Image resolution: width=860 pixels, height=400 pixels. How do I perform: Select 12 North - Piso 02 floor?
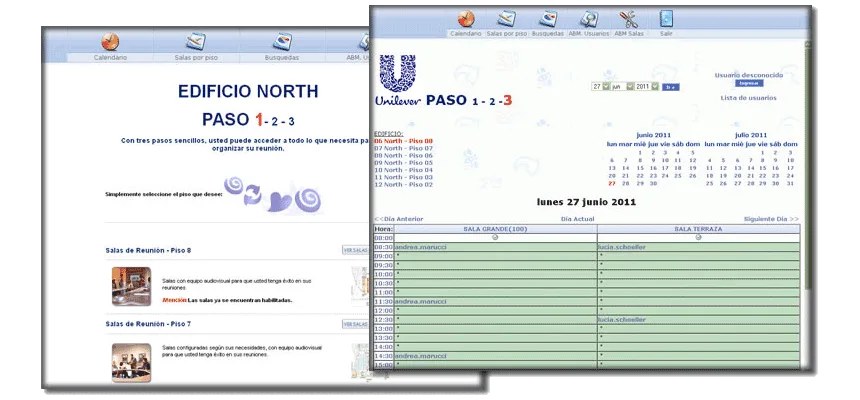[403, 184]
